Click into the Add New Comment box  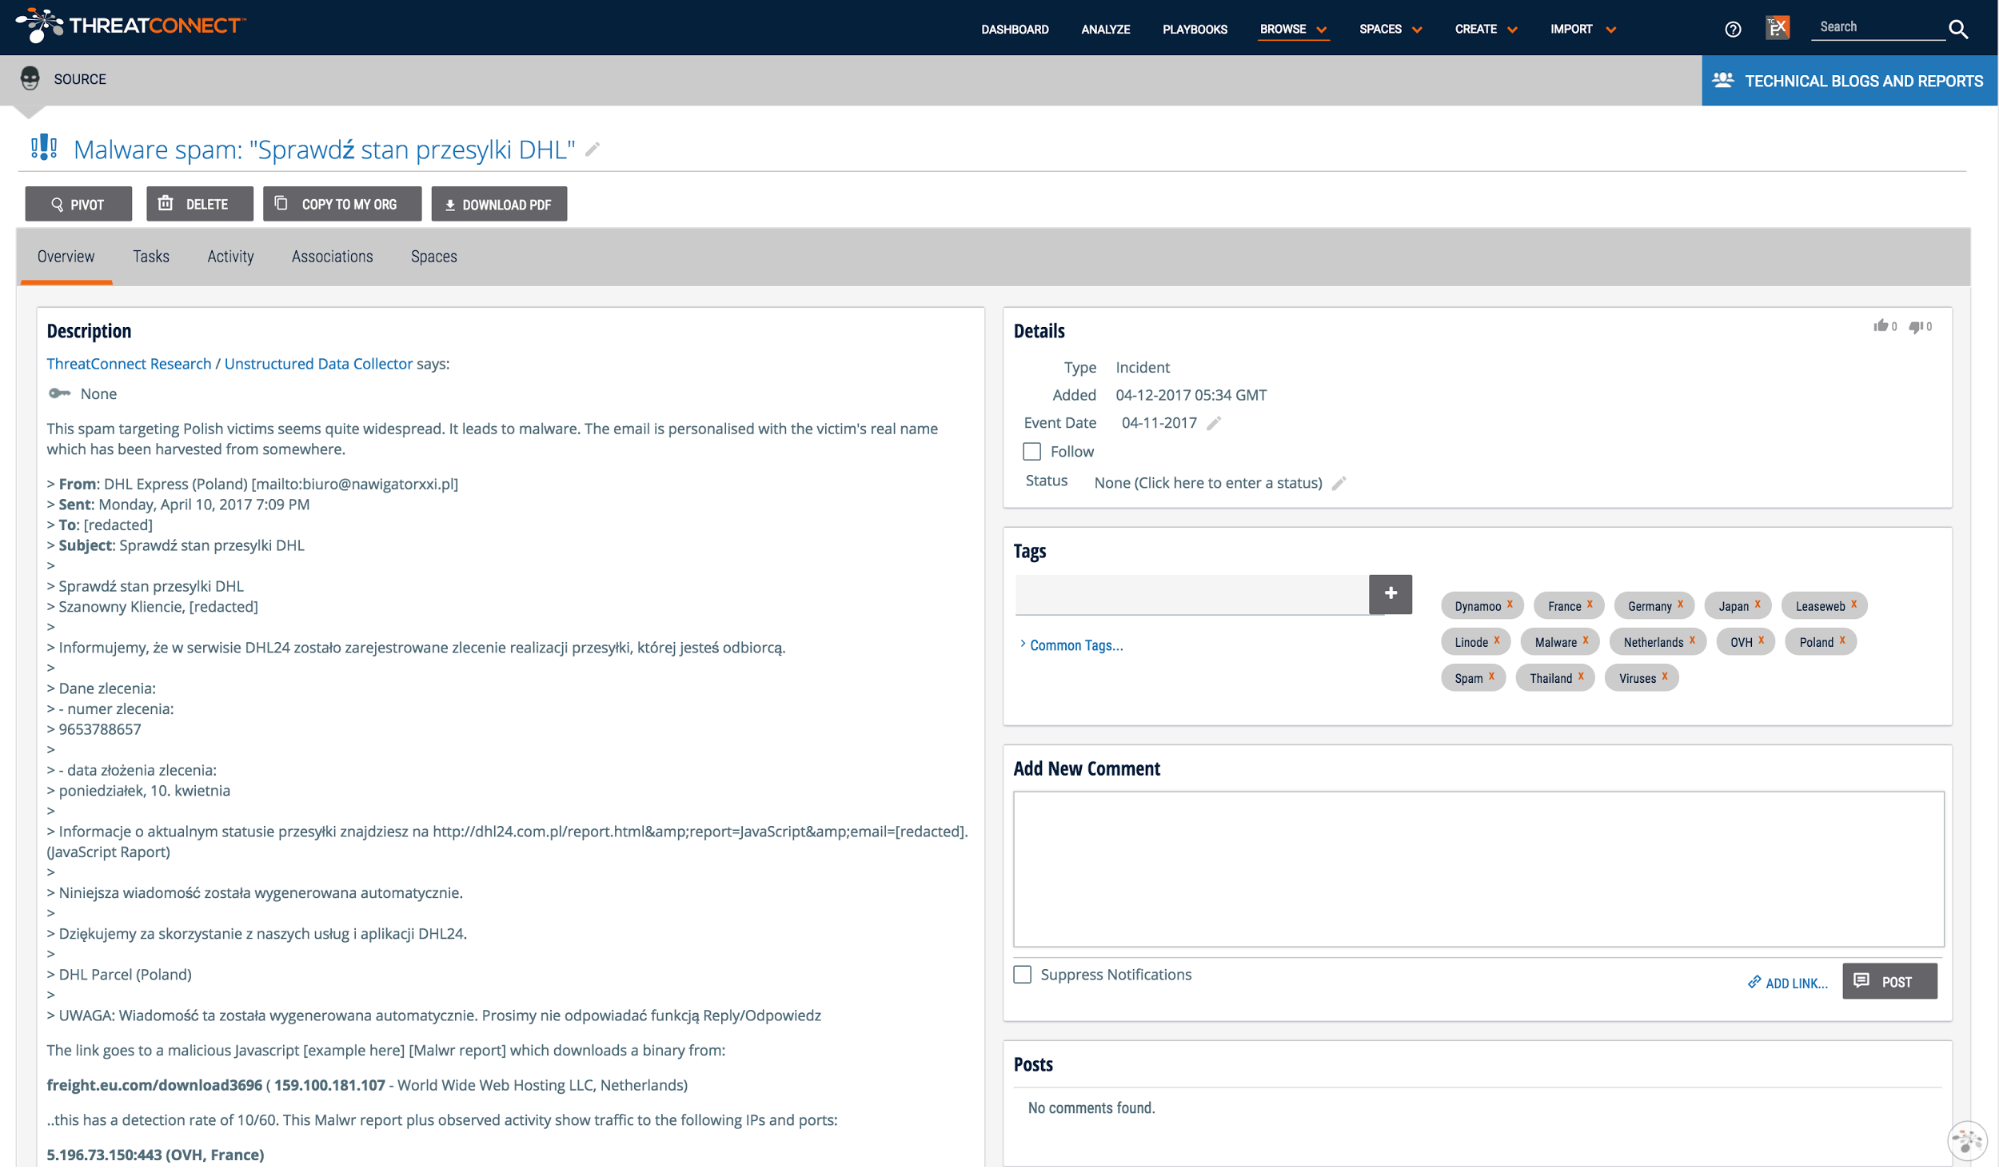tap(1478, 869)
